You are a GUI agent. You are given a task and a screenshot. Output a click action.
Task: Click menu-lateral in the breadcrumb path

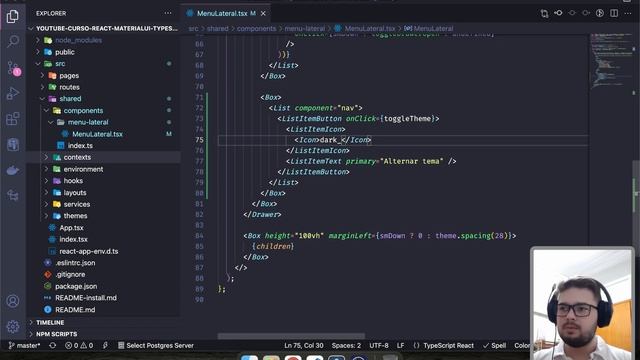pyautogui.click(x=304, y=29)
